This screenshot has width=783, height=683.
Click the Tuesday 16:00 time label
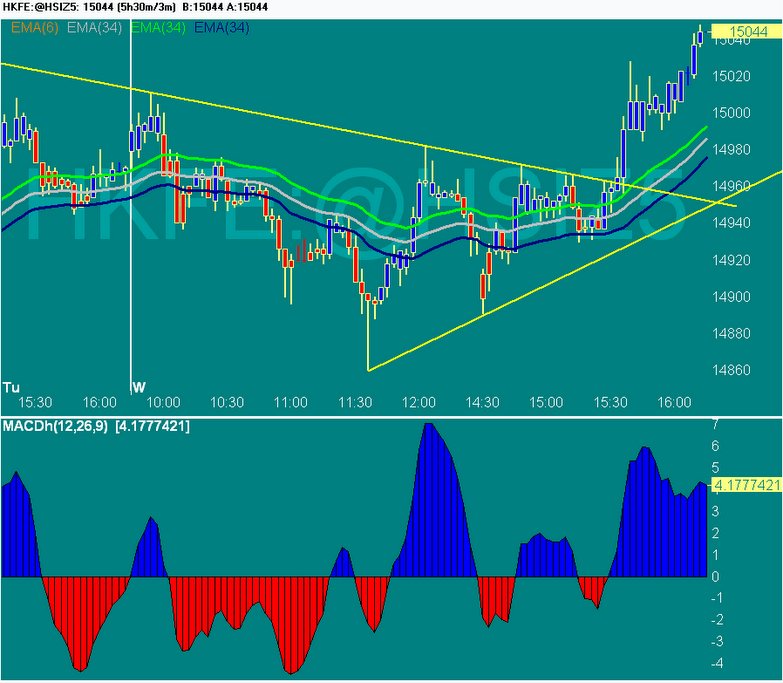click(x=99, y=402)
